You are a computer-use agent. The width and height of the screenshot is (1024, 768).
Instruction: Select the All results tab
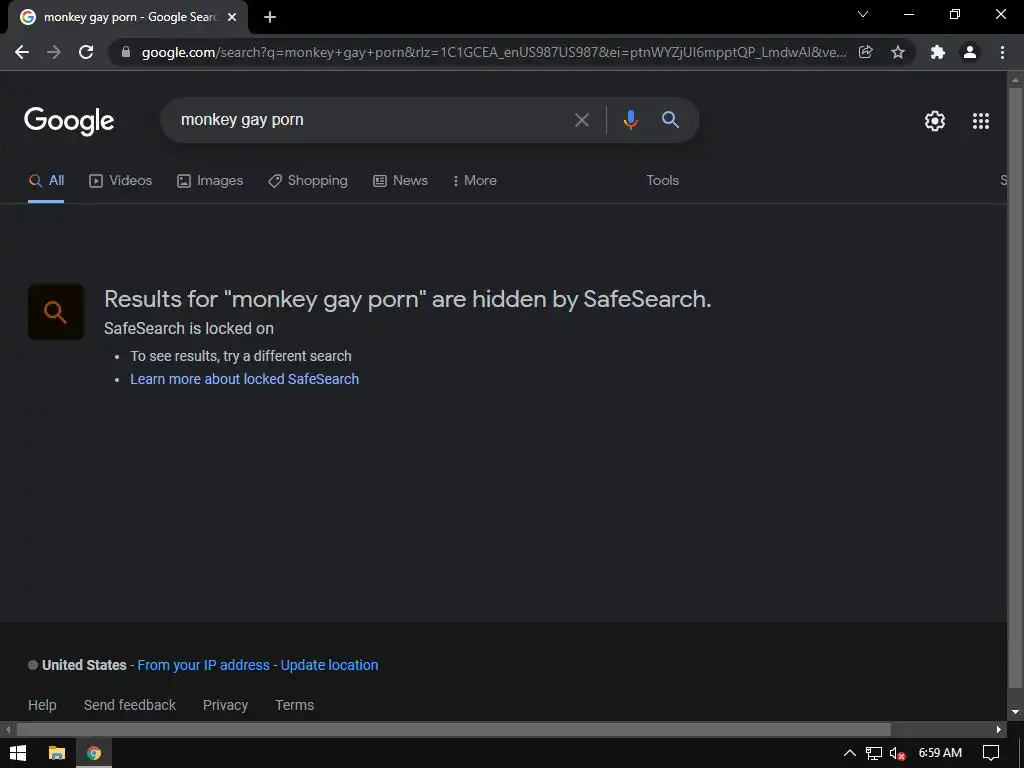[x=46, y=181]
